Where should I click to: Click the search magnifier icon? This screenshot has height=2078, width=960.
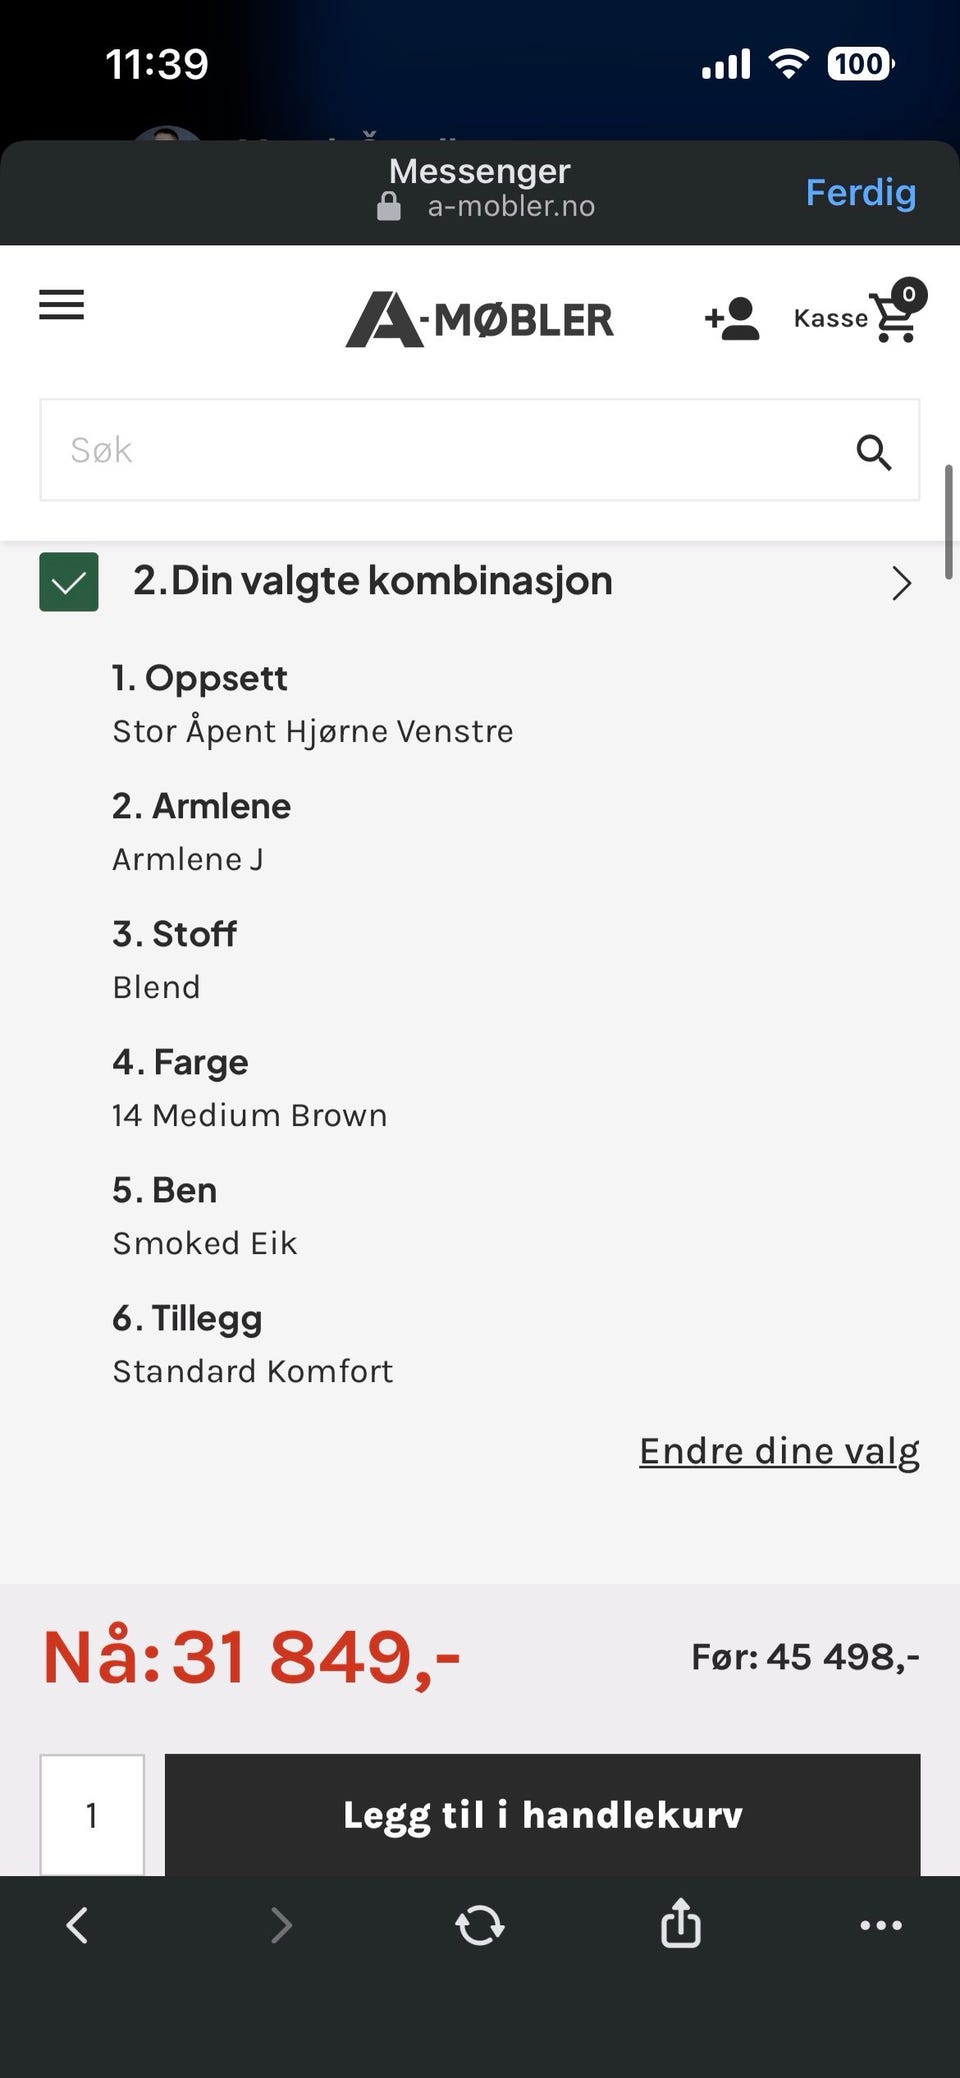pos(873,452)
